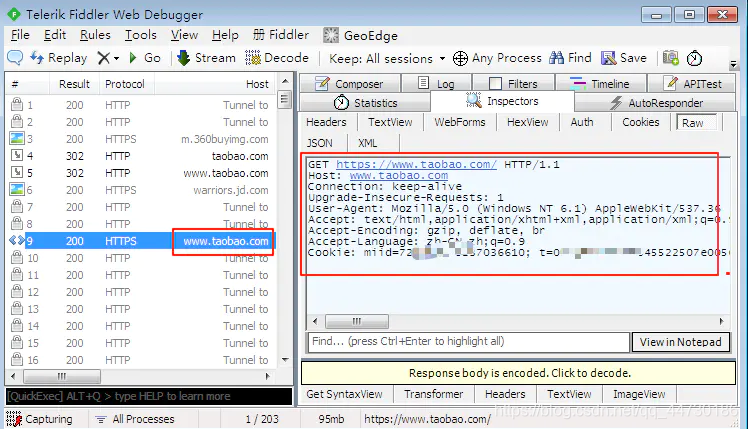Switch to the Composer tab

pos(349,84)
